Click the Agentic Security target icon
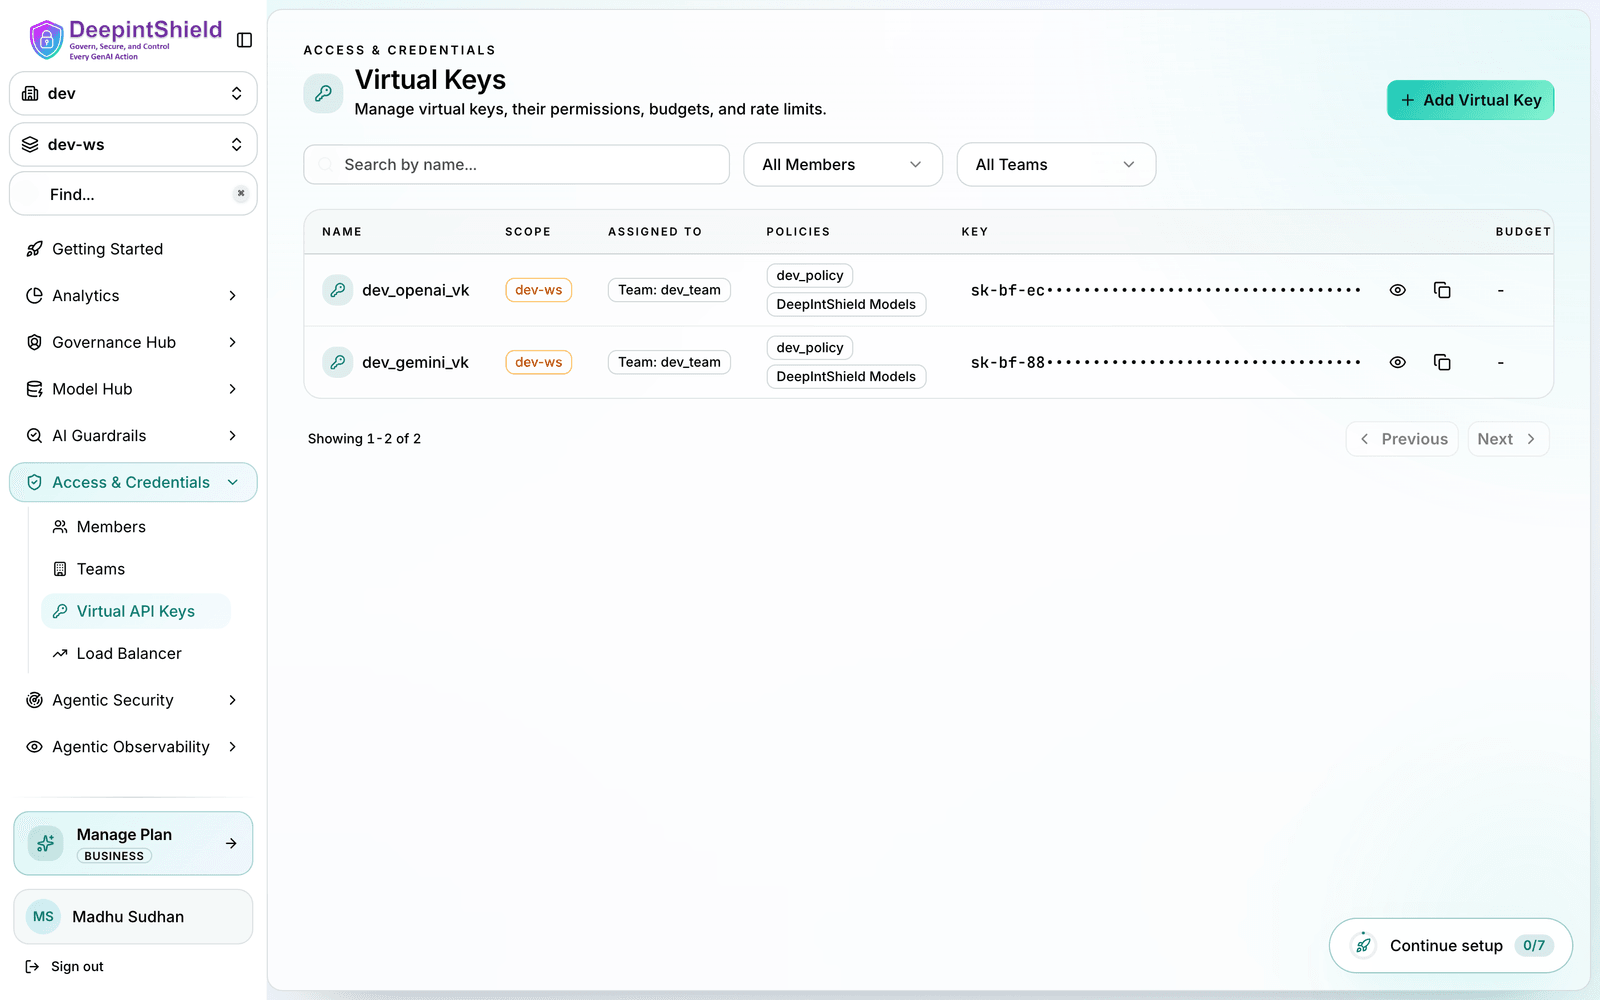 [34, 700]
